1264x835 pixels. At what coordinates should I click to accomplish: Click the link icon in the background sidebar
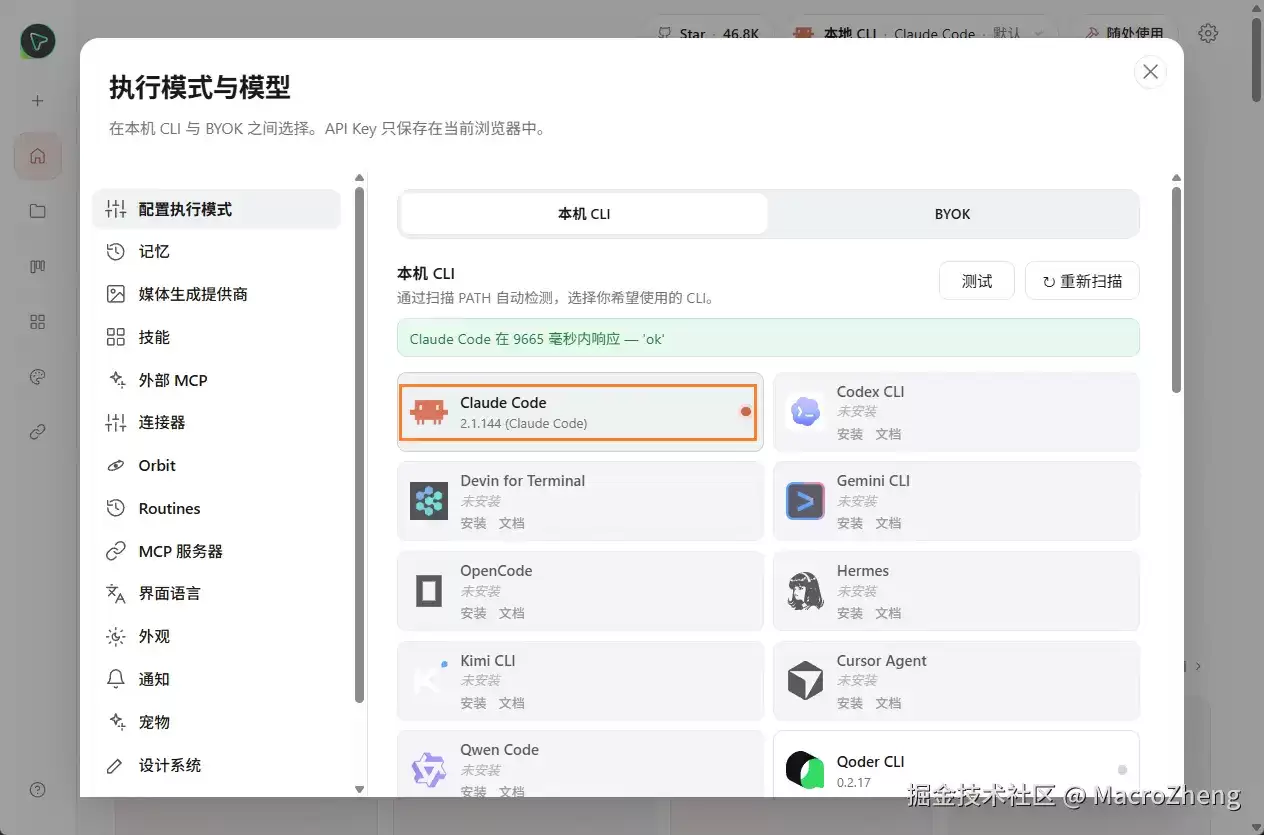pos(38,432)
